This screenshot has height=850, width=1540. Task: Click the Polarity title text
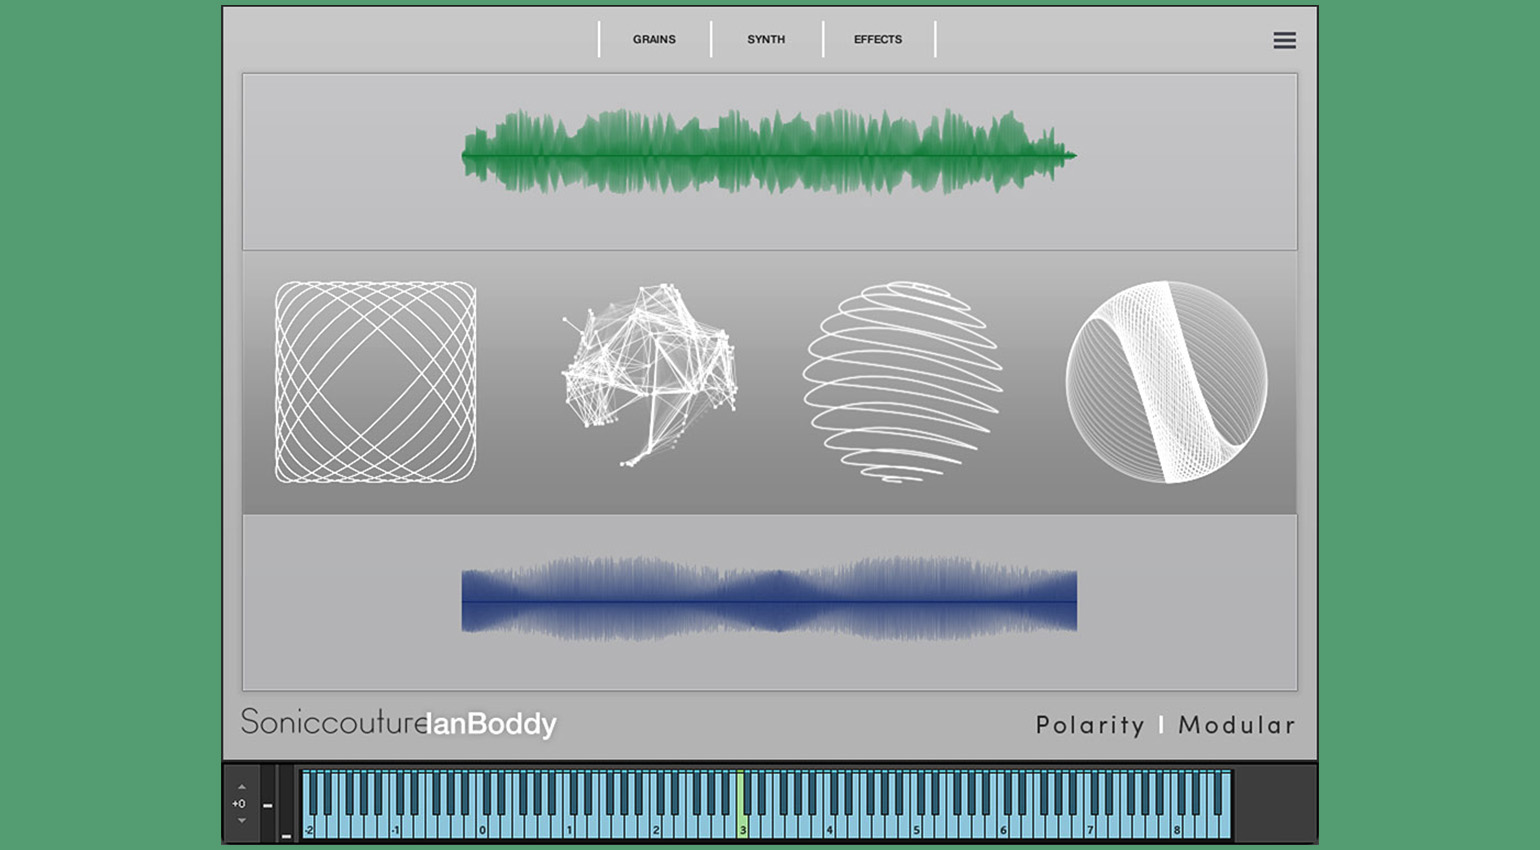[1089, 725]
